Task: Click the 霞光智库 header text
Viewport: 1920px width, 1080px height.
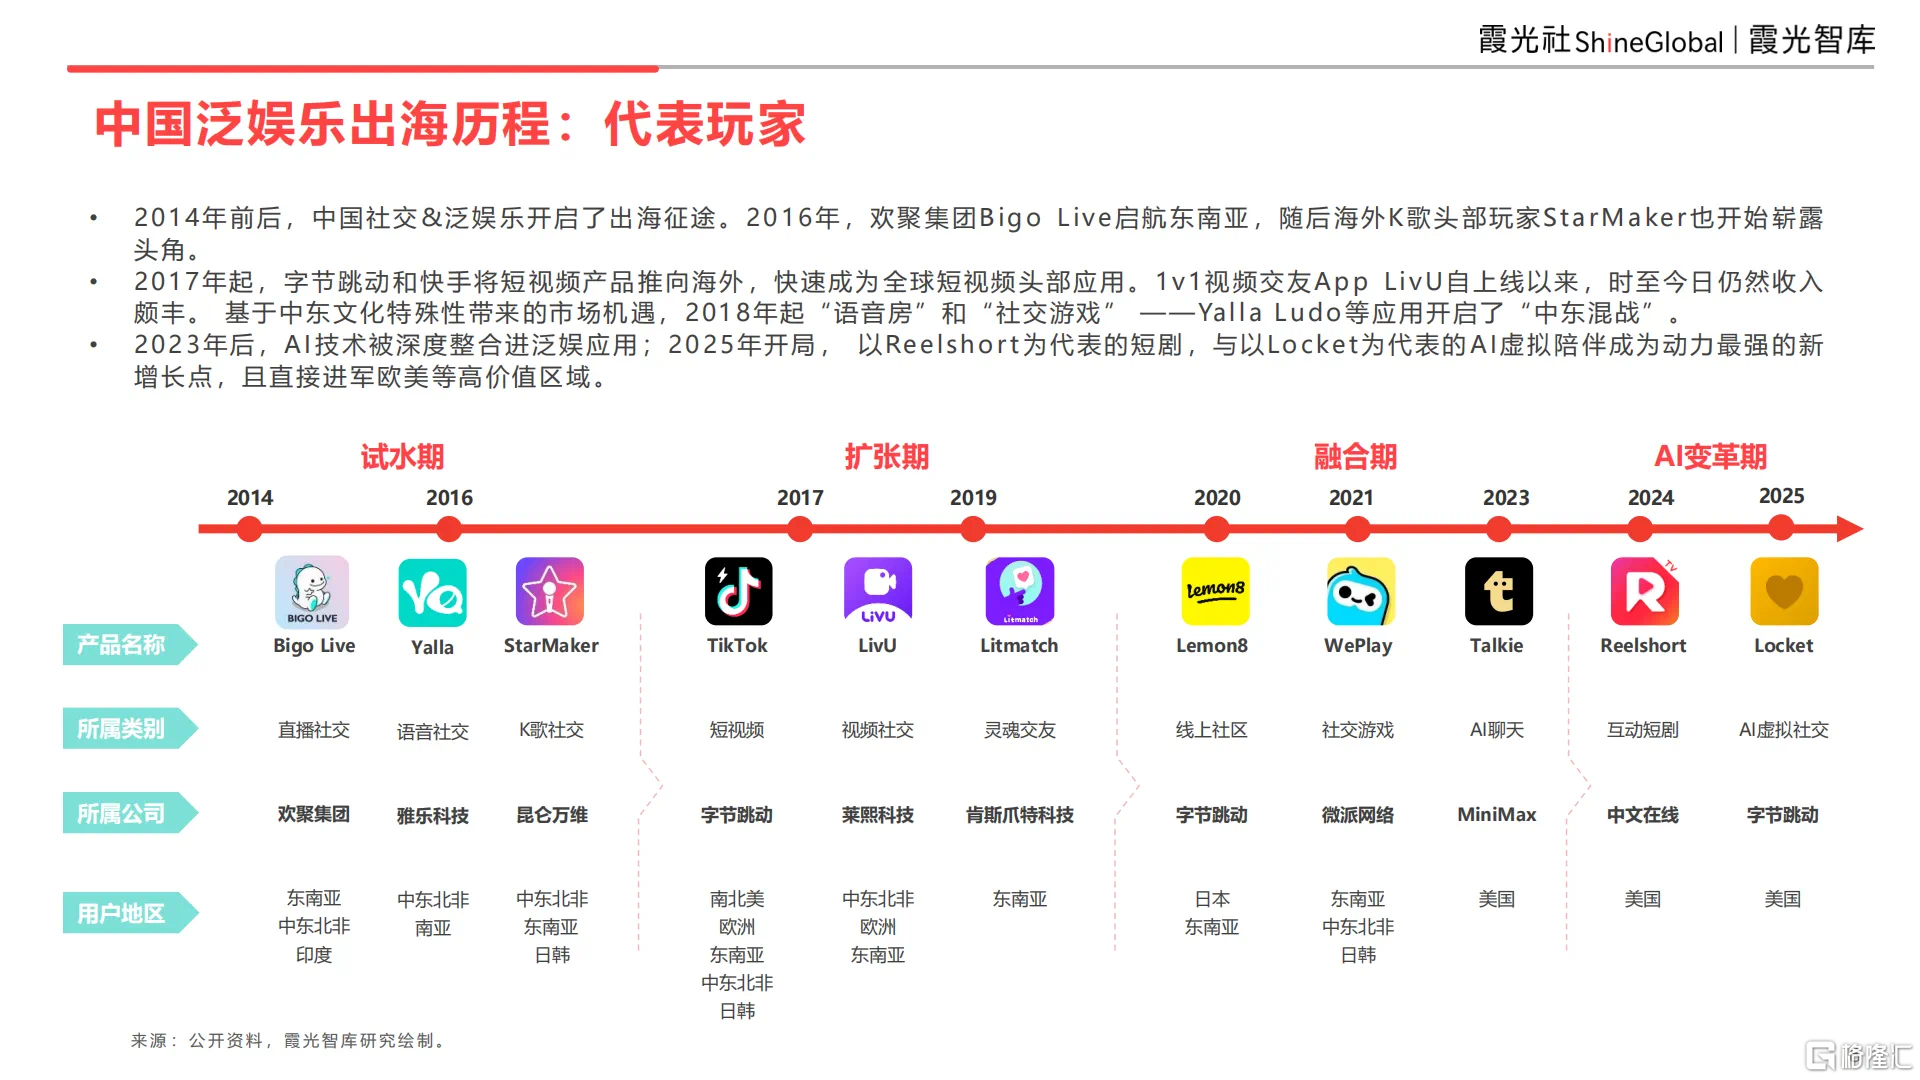Action: 1812,41
